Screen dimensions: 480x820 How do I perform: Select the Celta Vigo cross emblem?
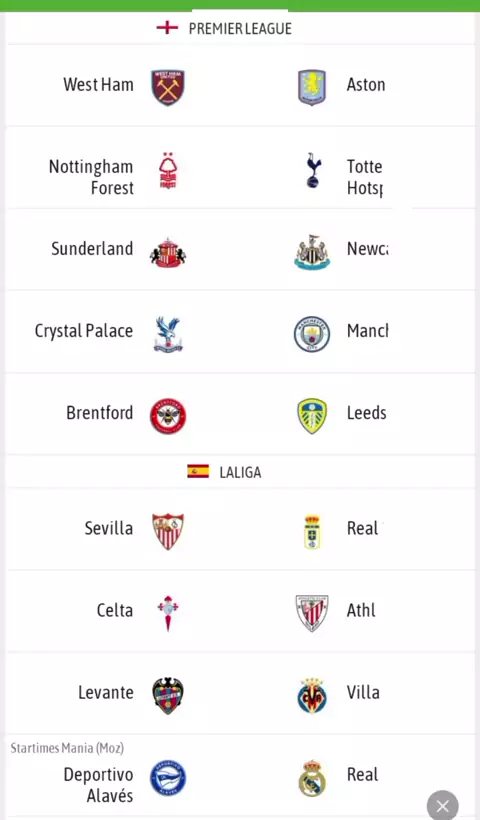(168, 613)
